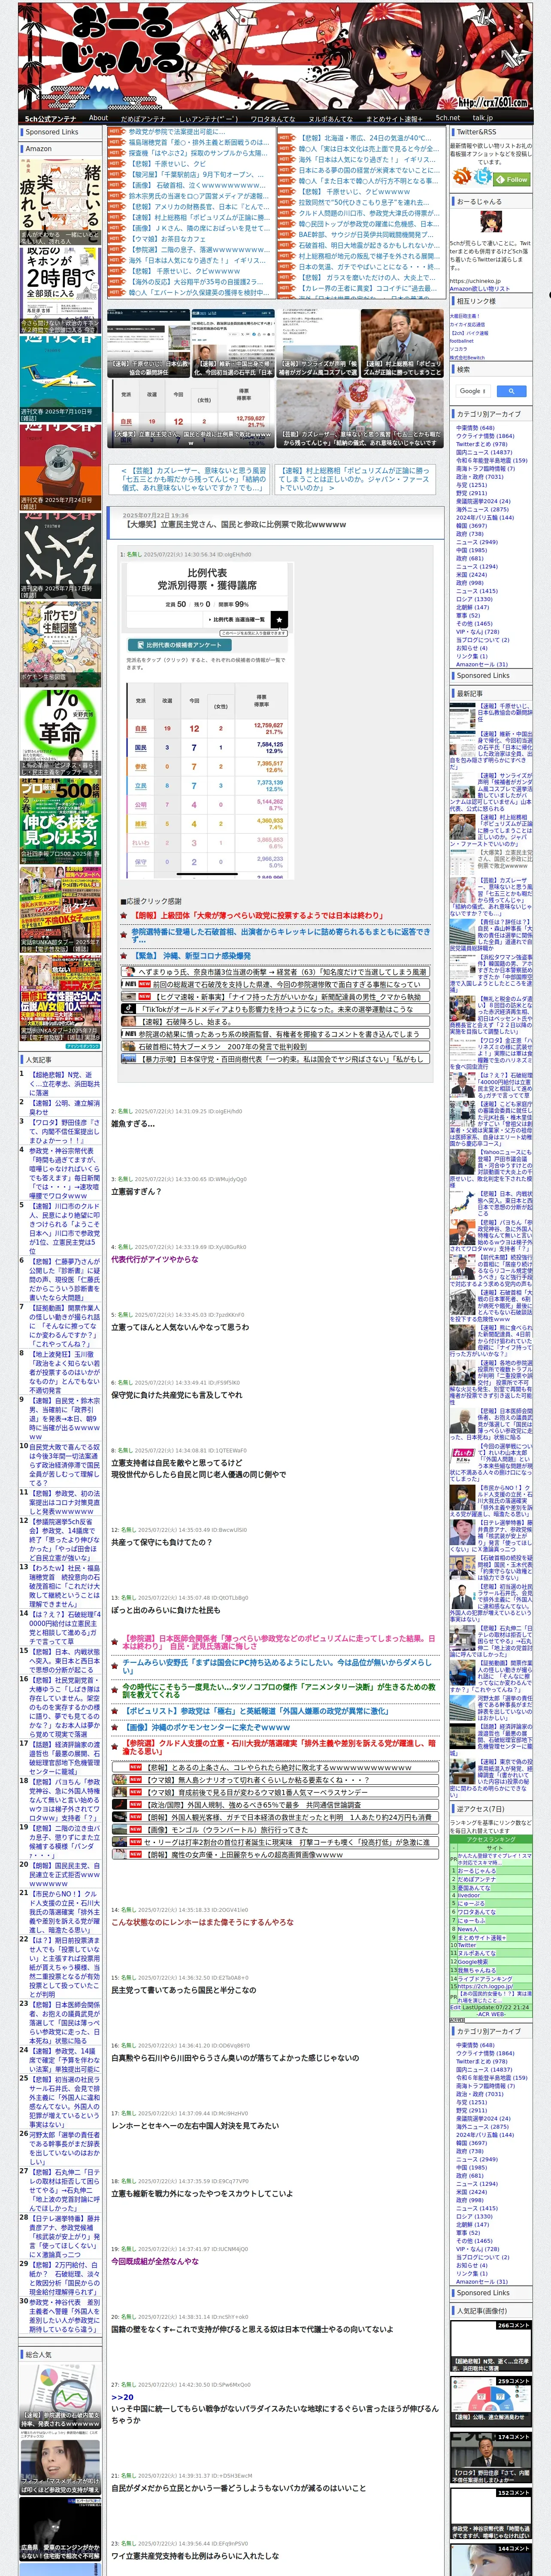Open the まとめサイト速報+ nav tab
The height and width of the screenshot is (2576, 551).
tap(394, 118)
